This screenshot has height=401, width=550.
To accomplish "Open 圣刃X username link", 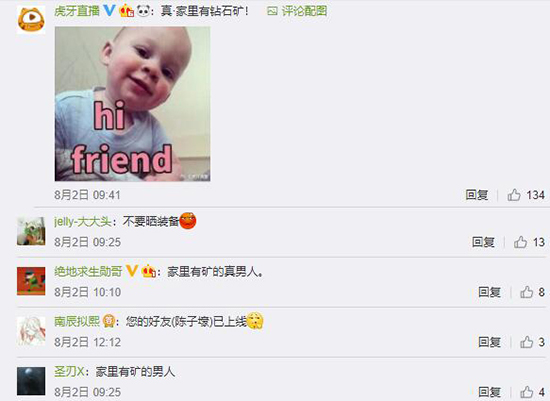I will click(x=69, y=372).
